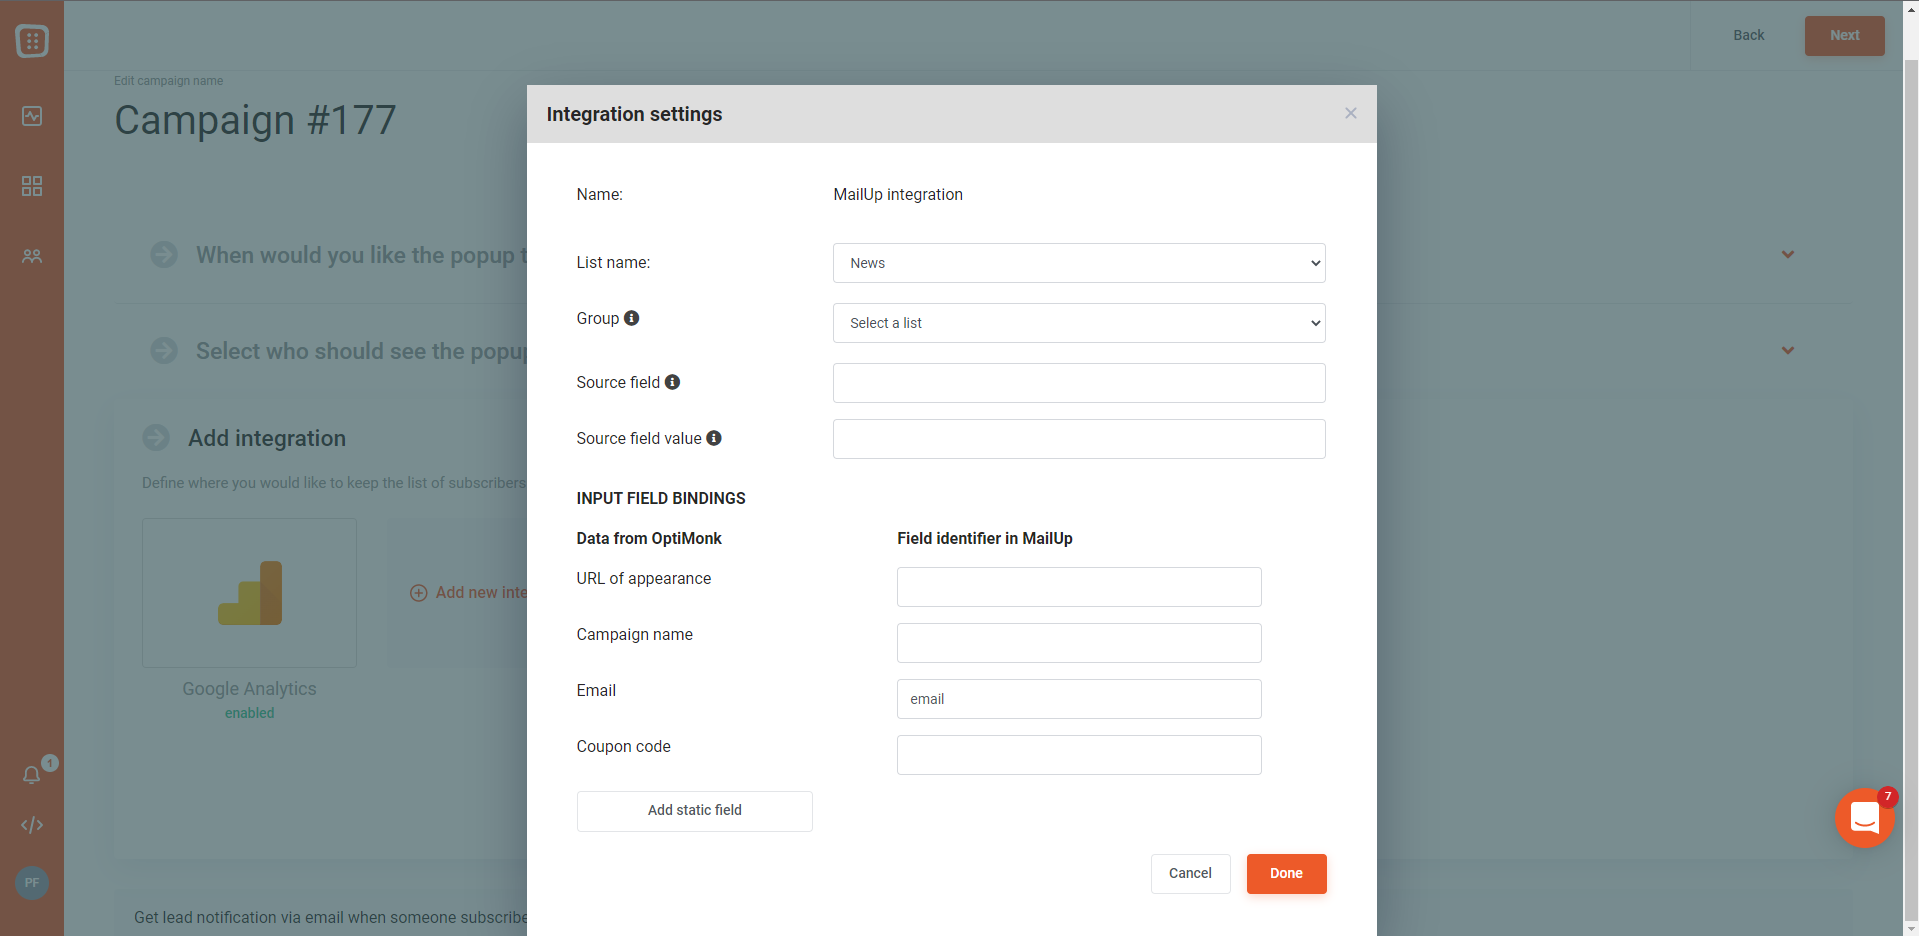The height and width of the screenshot is (936, 1919).
Task: Click the 'MailUp integration' name text
Action: [x=898, y=195]
